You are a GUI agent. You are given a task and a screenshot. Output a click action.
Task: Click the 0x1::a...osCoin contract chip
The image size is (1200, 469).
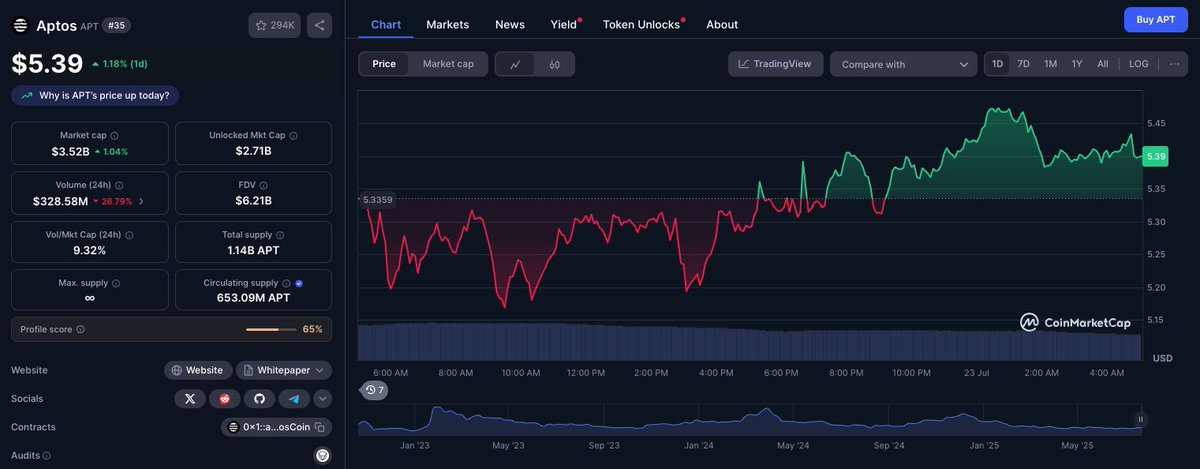pos(276,427)
